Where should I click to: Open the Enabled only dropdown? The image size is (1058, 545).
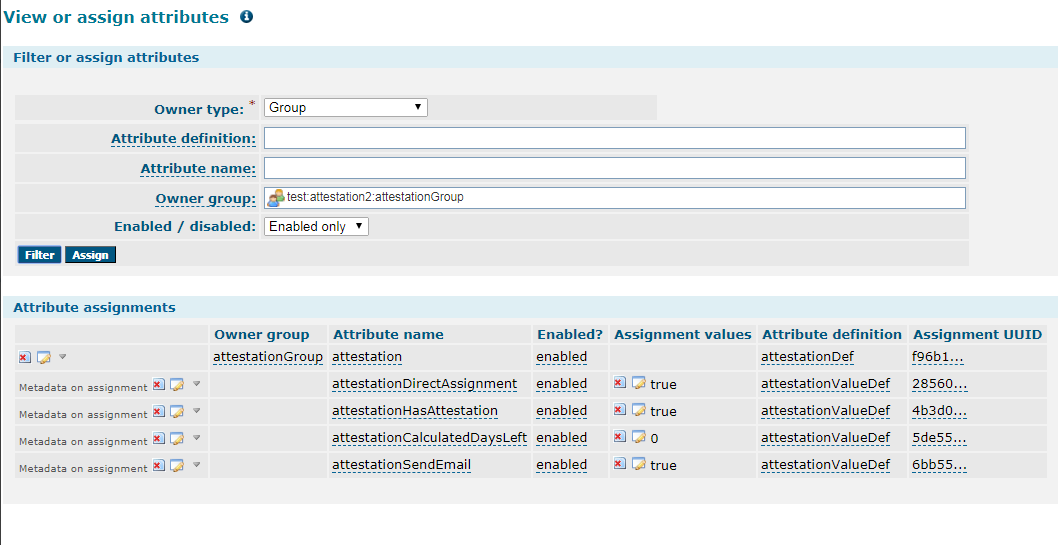(x=316, y=227)
